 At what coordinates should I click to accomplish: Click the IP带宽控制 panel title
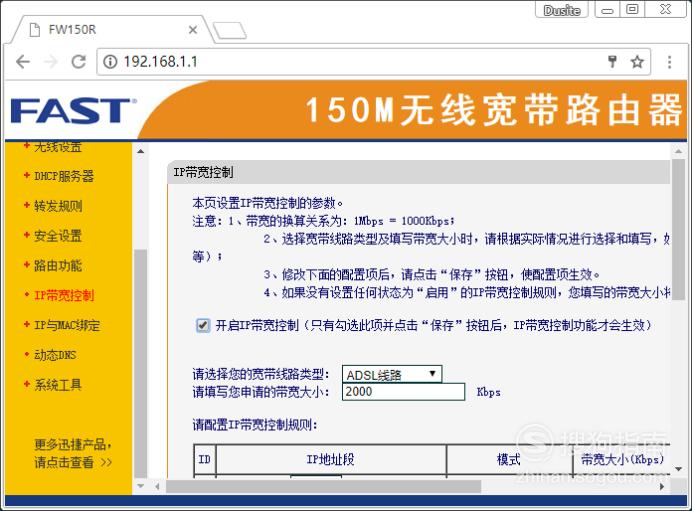[x=203, y=172]
